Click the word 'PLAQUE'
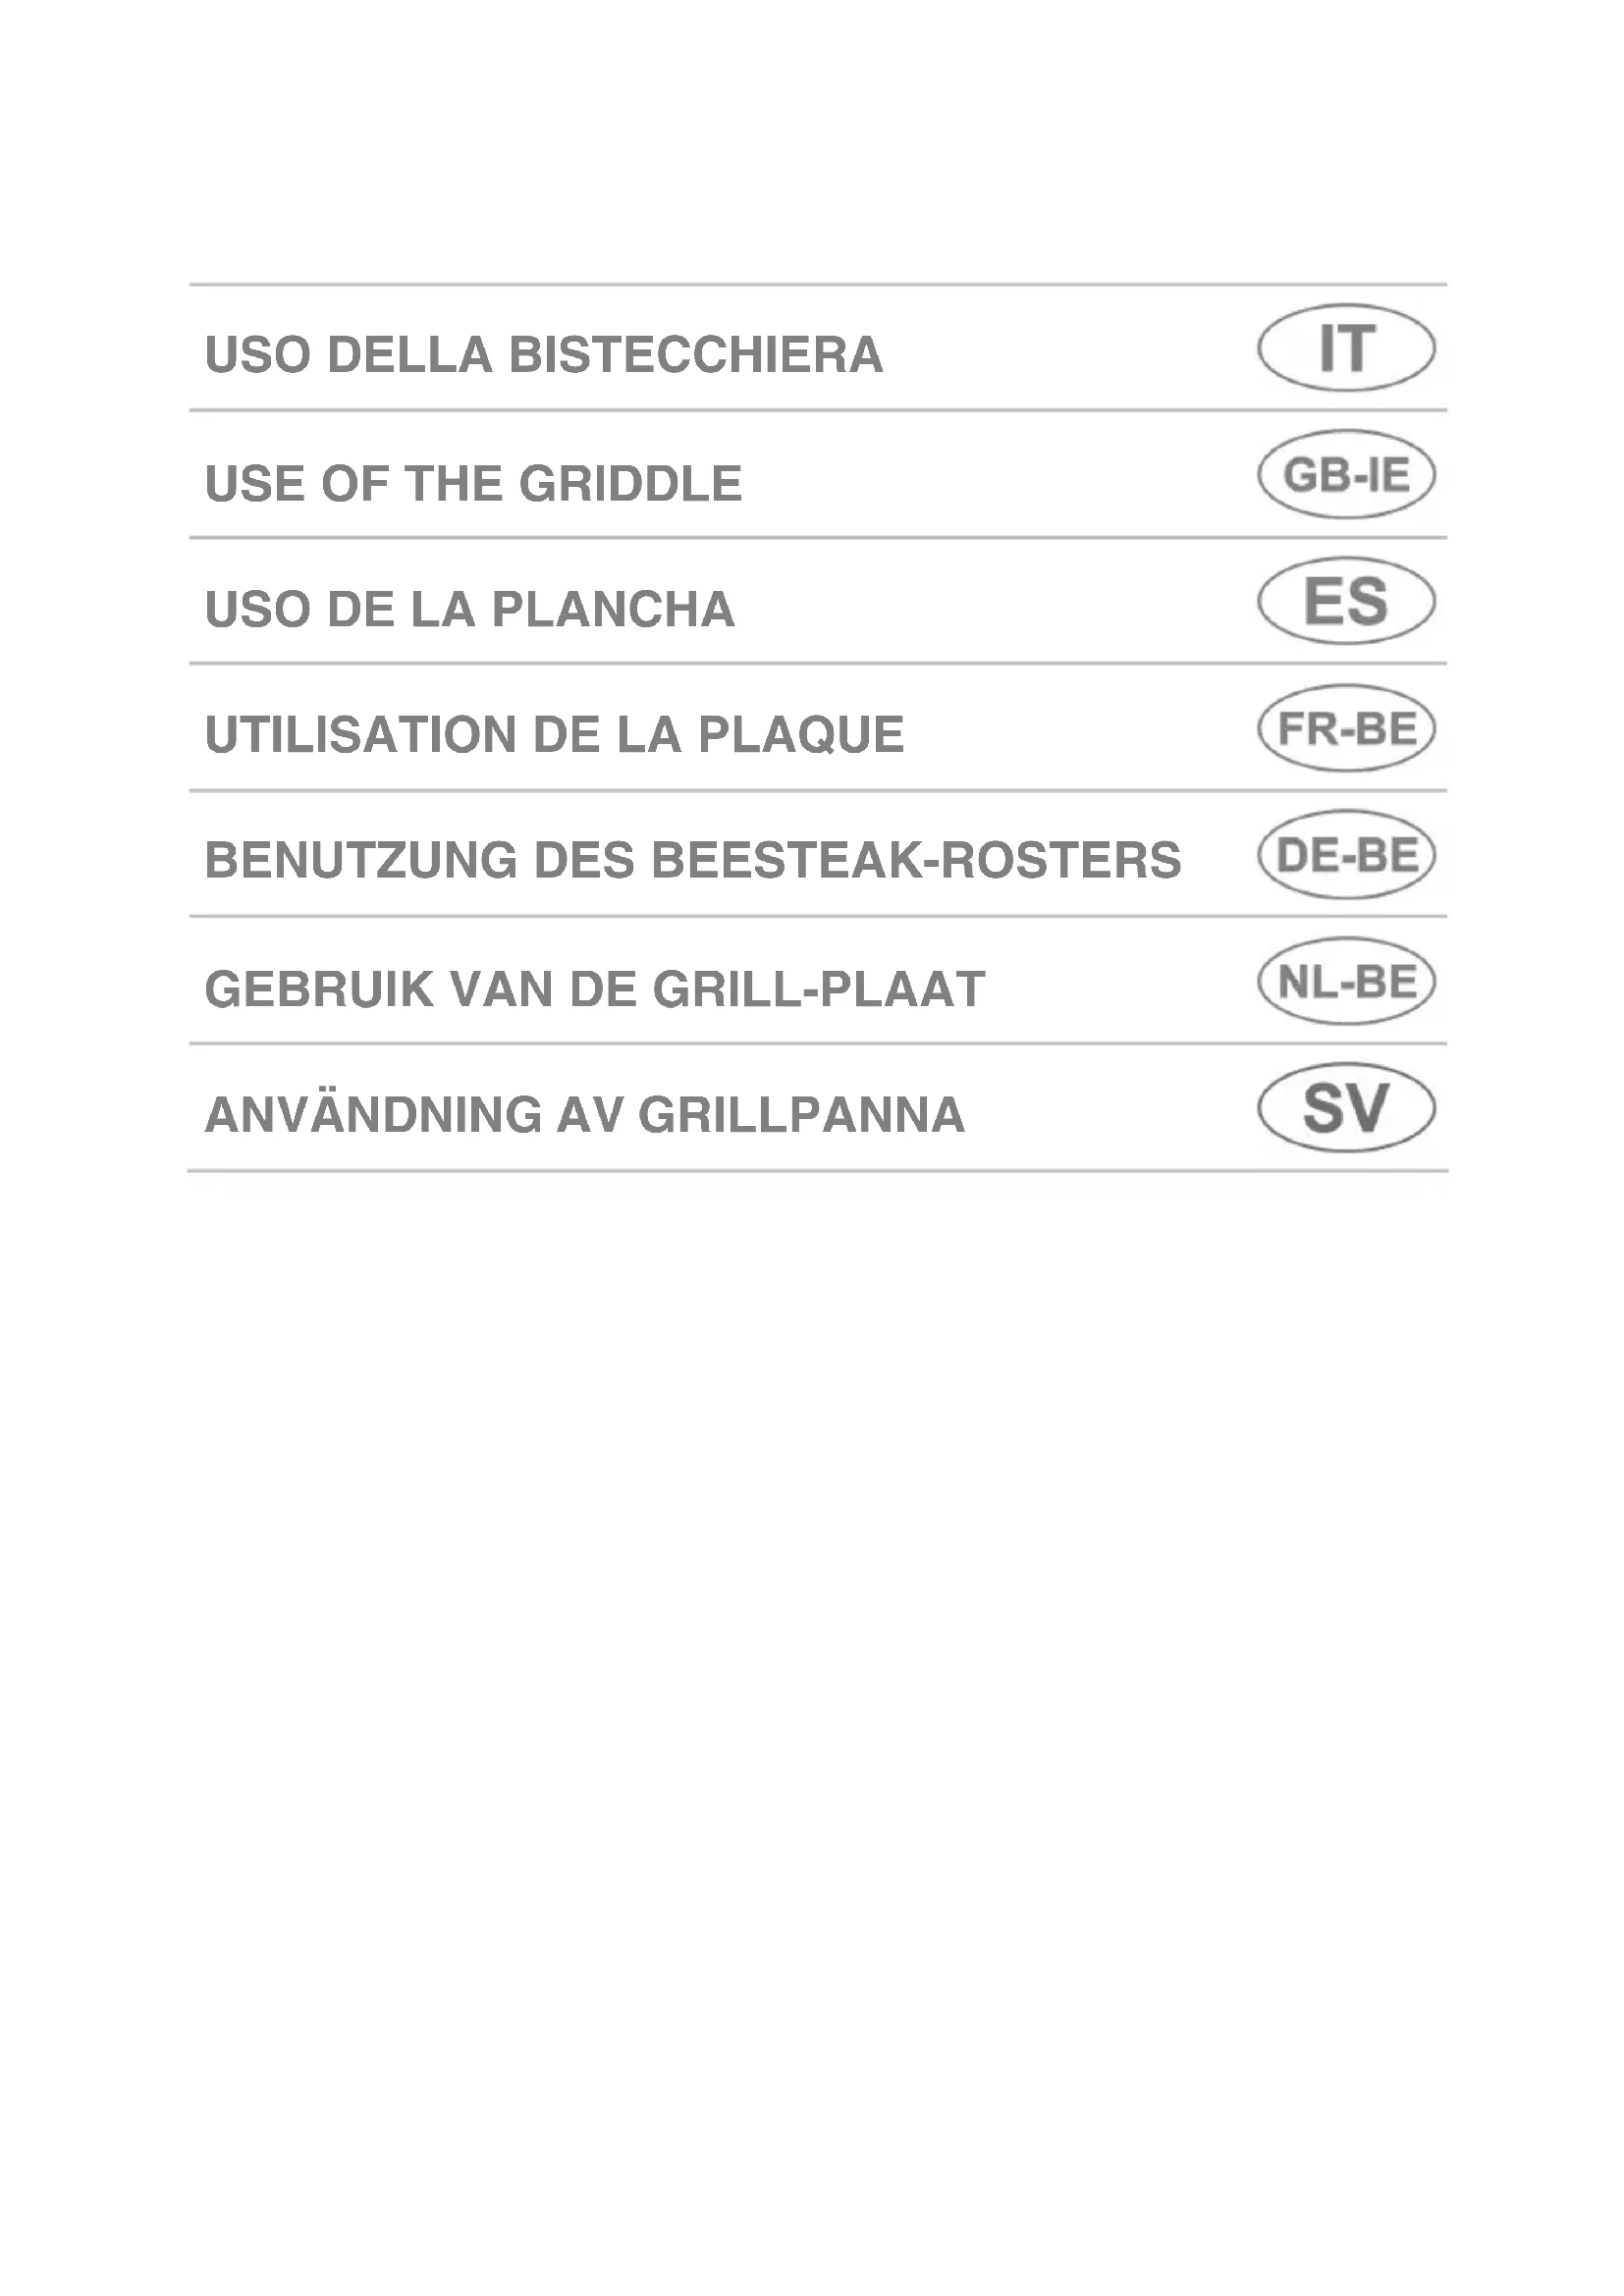Screen dimensions: 1624x2296 click(801, 735)
